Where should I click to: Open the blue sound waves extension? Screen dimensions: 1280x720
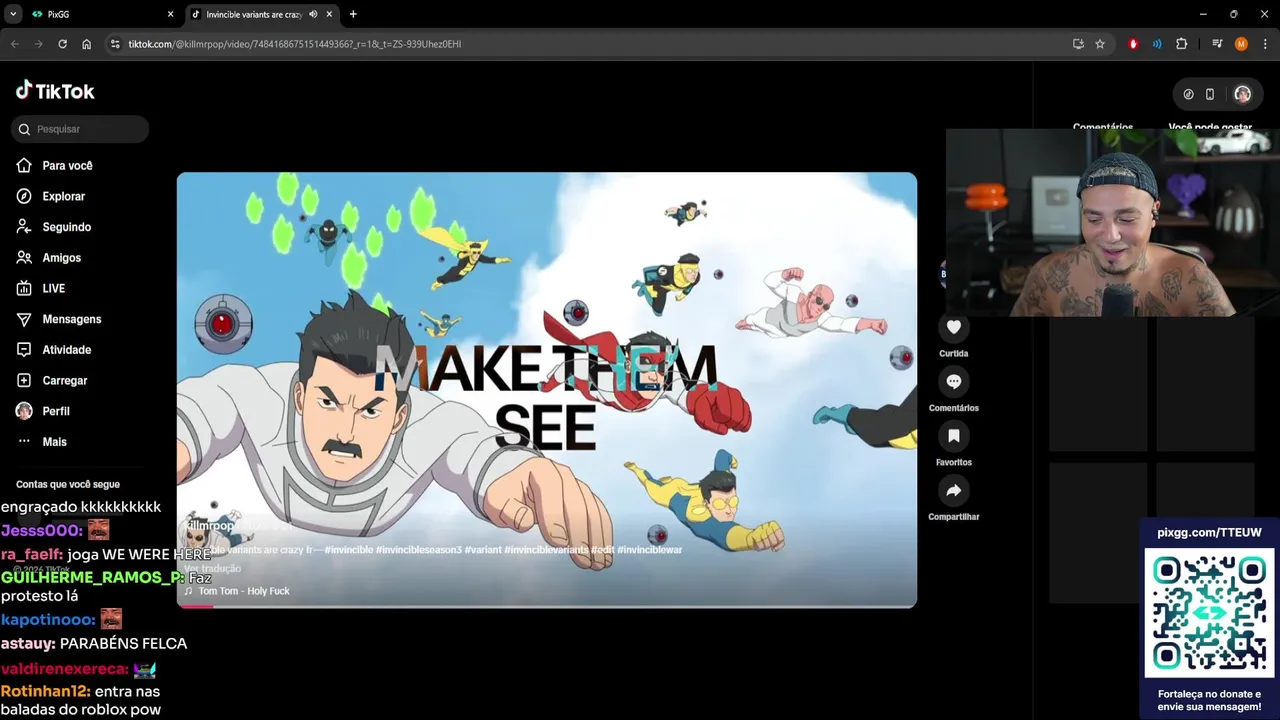pyautogui.click(x=1157, y=44)
